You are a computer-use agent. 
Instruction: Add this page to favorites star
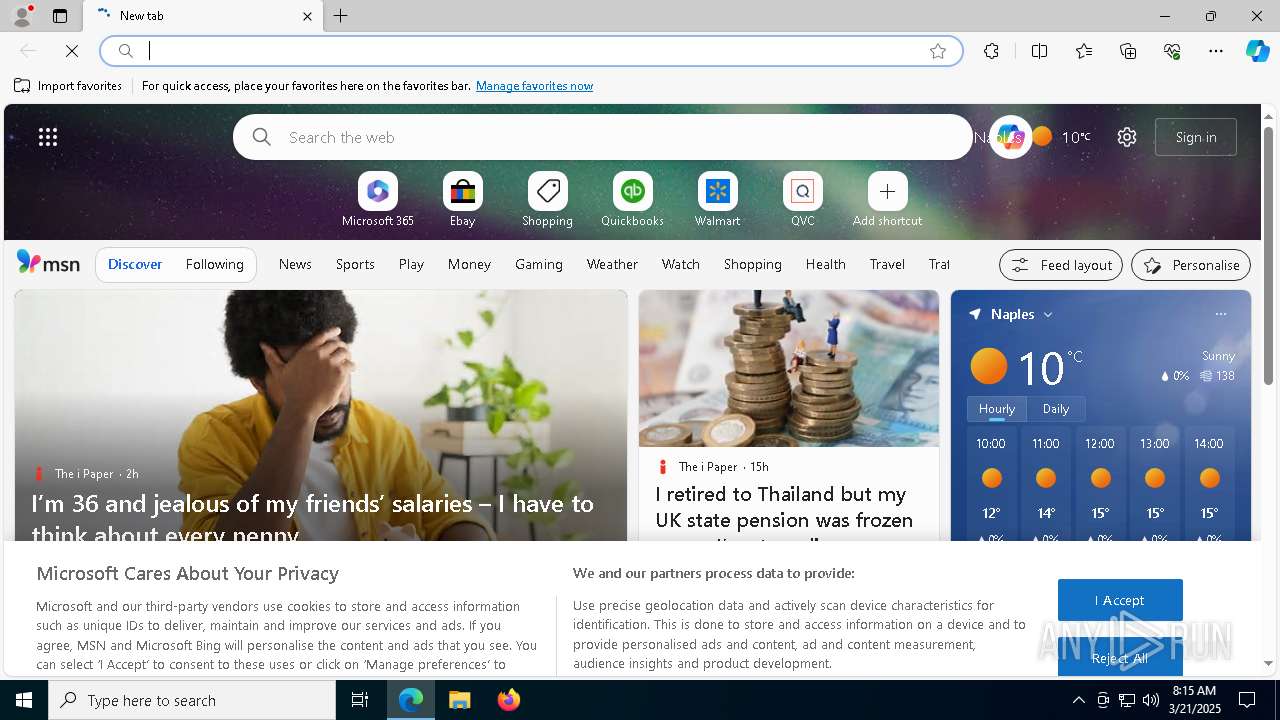pyautogui.click(x=938, y=51)
